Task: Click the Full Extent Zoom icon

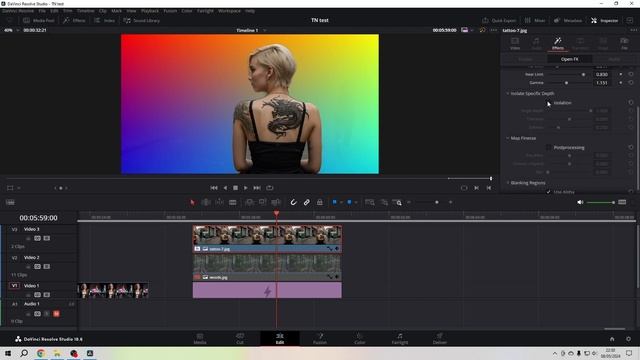Action: tap(370, 202)
